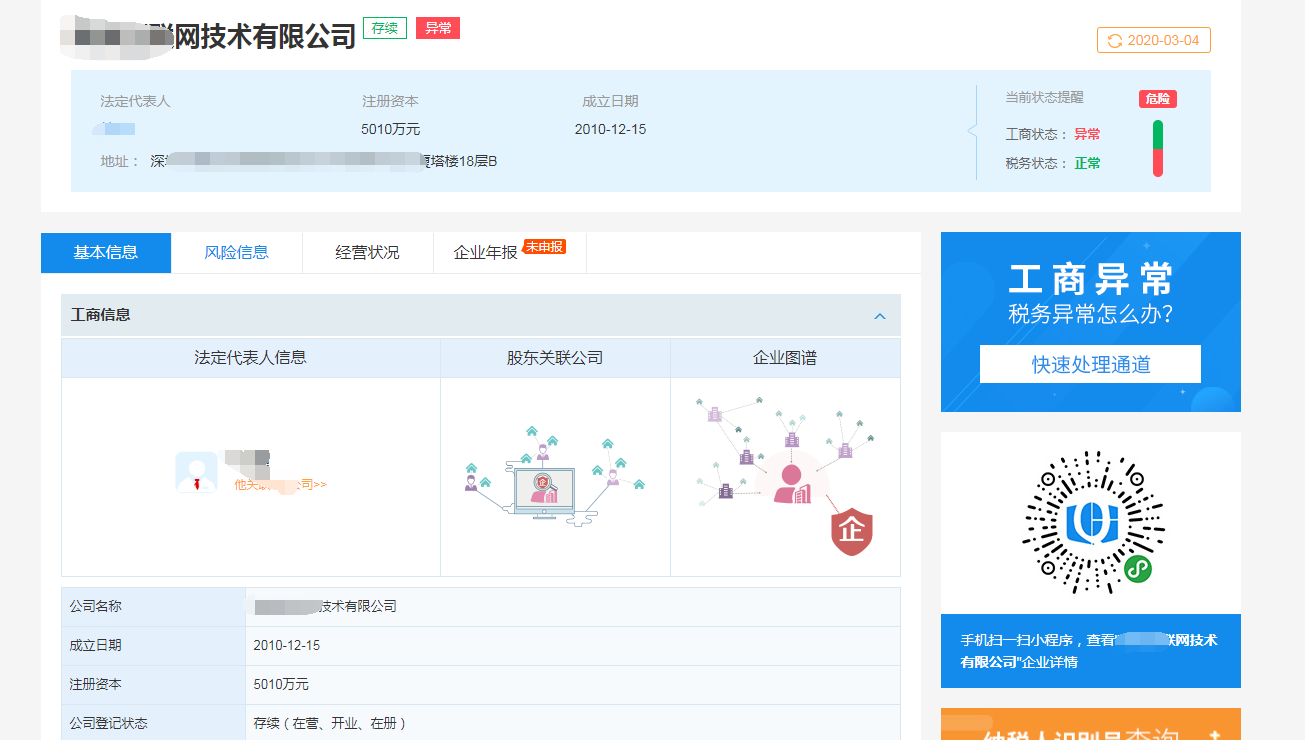Click the 快速处理通道 button
This screenshot has height=740, width=1305.
point(1090,364)
